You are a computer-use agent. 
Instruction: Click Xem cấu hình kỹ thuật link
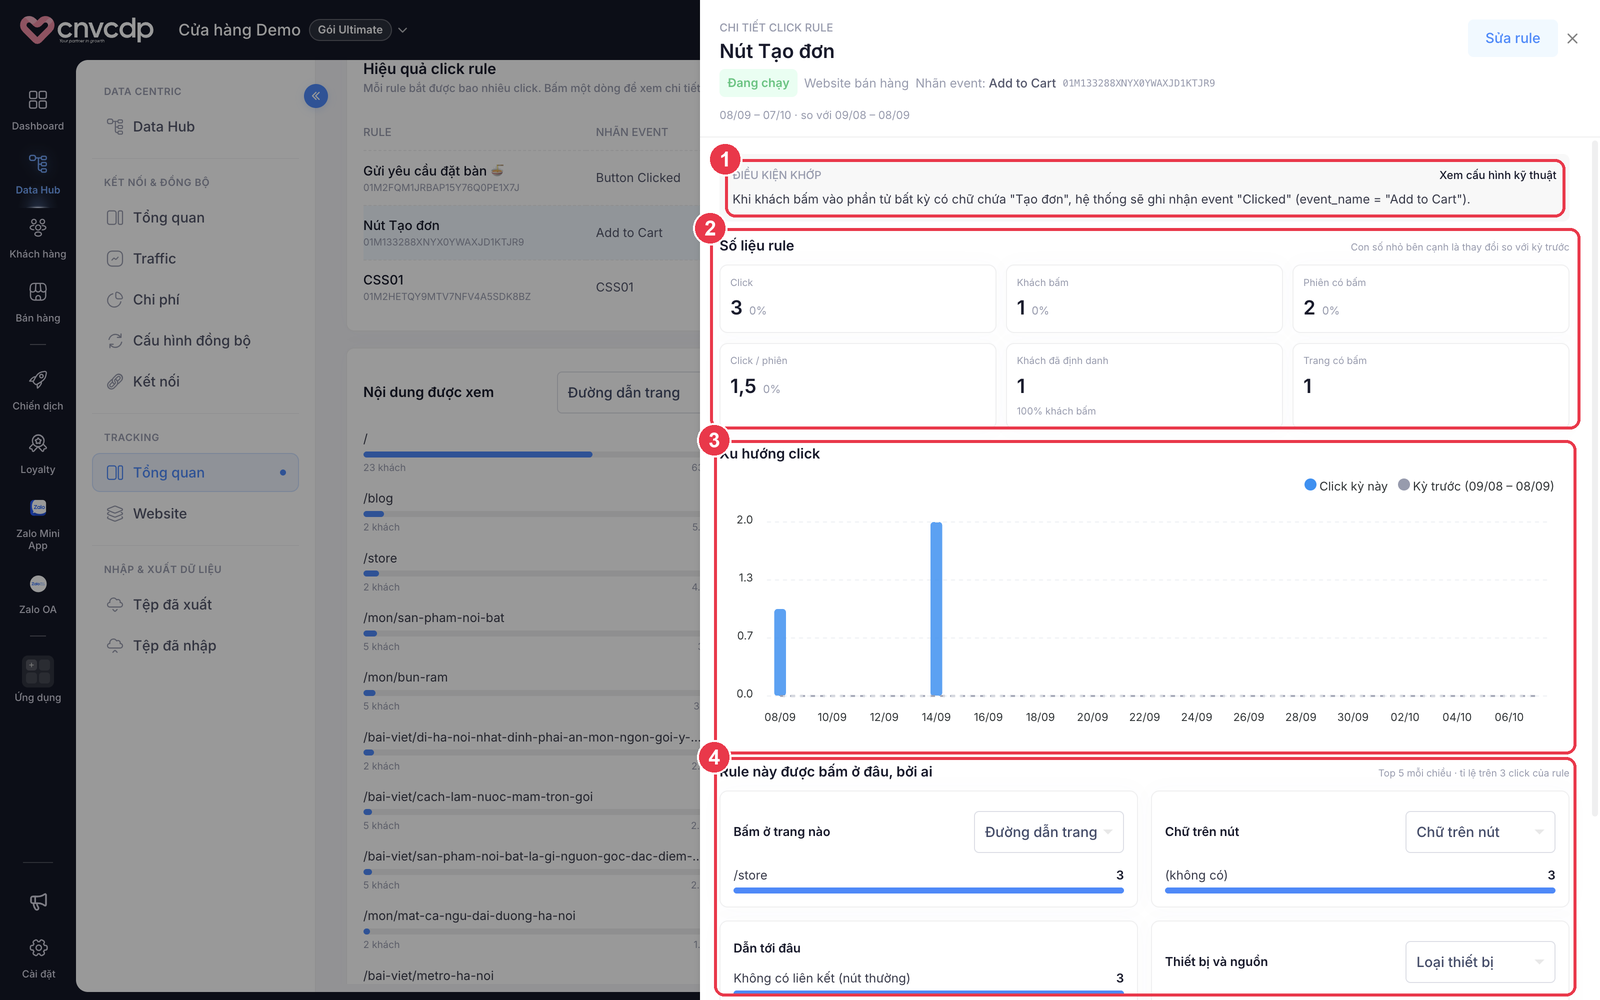tap(1498, 175)
